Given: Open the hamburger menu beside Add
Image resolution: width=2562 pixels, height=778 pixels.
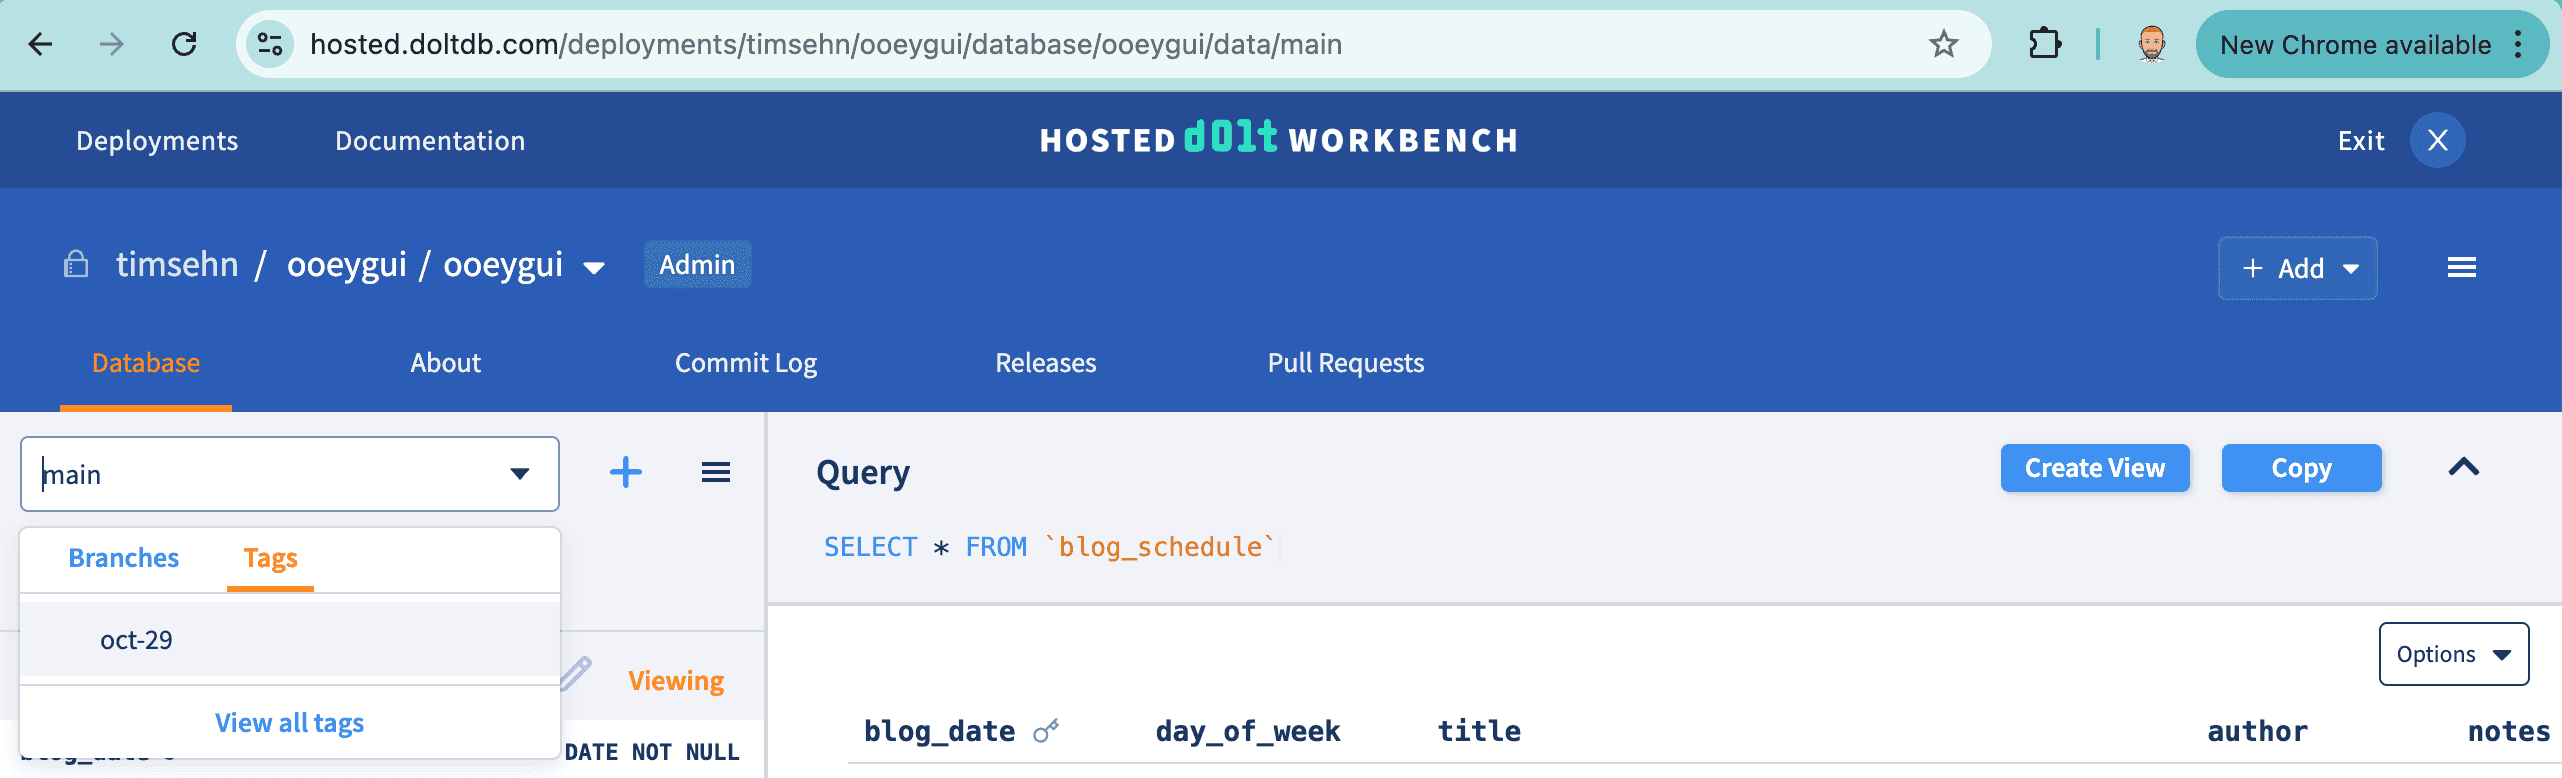Looking at the screenshot, I should 2461,267.
